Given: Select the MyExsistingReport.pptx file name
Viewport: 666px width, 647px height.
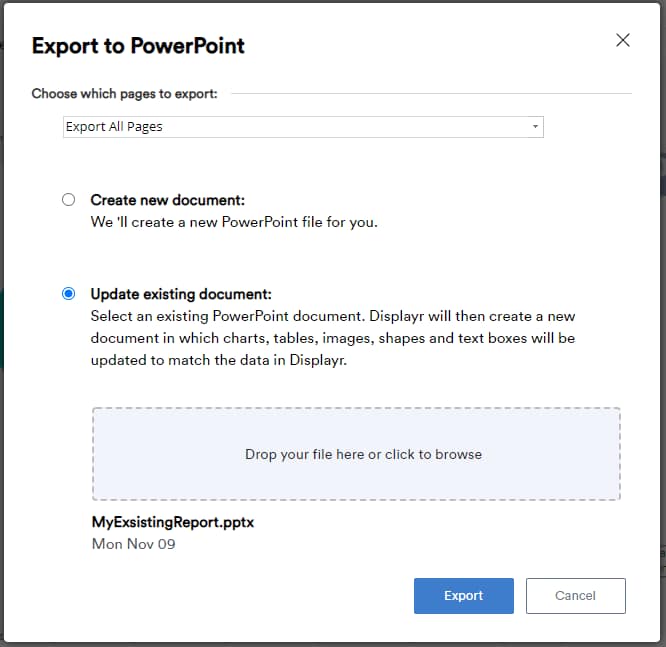Looking at the screenshot, I should 173,523.
